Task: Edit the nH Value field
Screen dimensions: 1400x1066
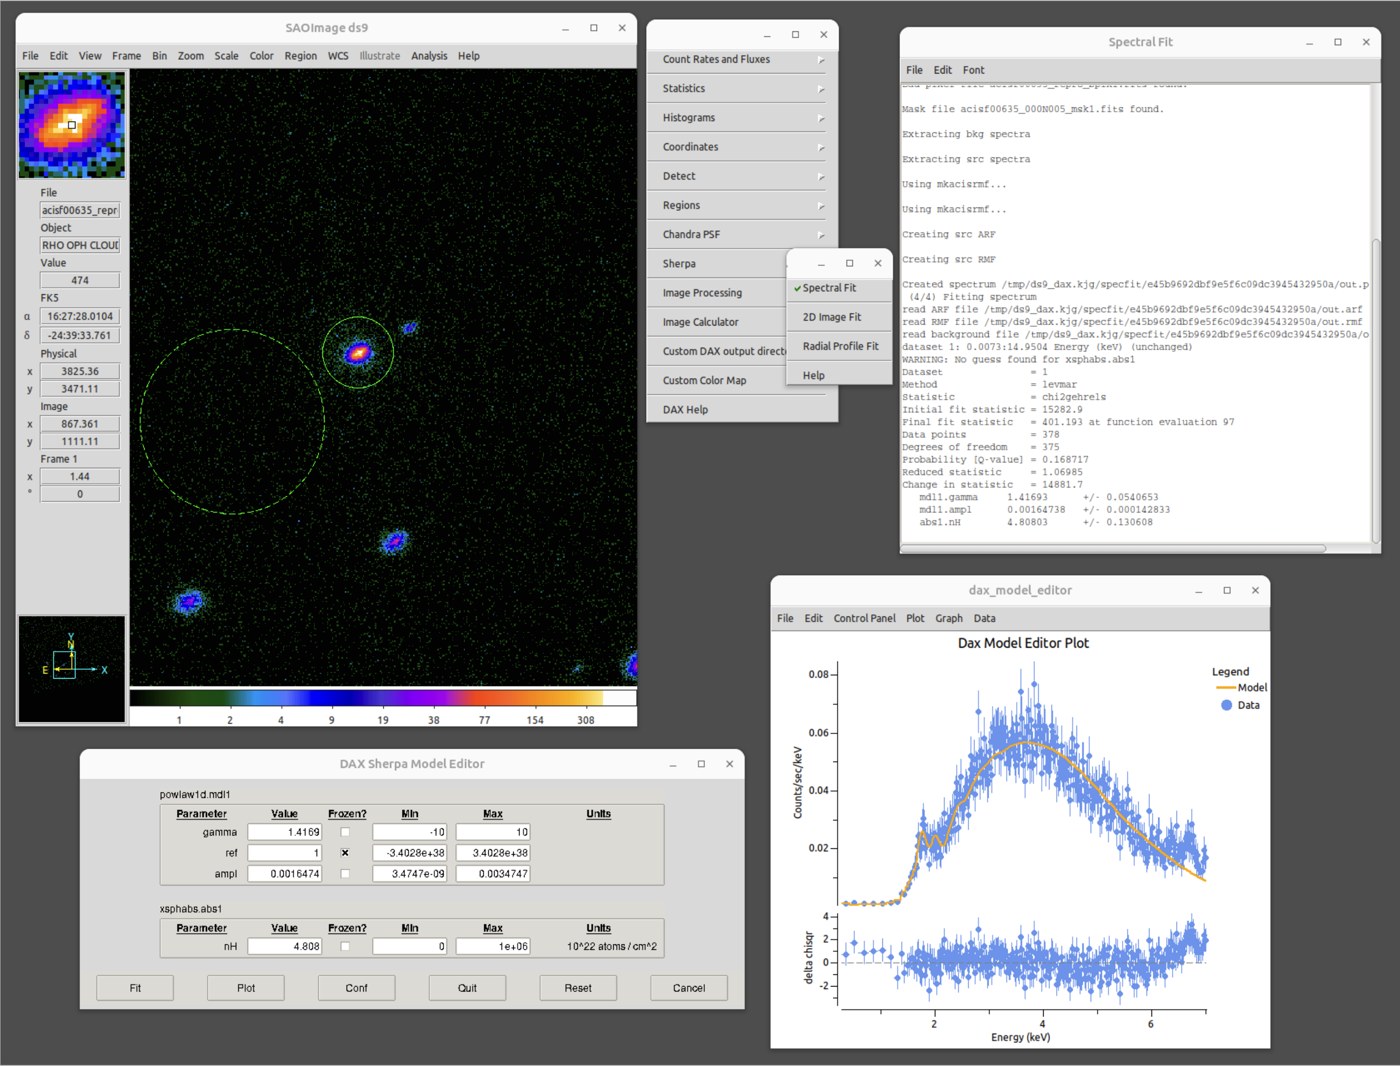Action: click(285, 946)
